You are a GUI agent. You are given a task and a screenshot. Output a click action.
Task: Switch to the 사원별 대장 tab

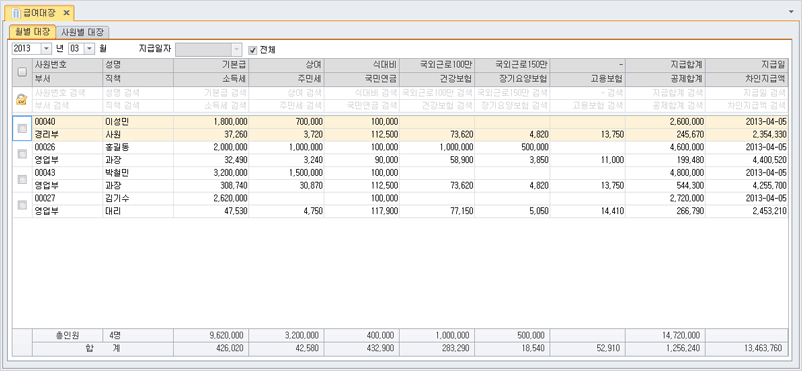(82, 32)
